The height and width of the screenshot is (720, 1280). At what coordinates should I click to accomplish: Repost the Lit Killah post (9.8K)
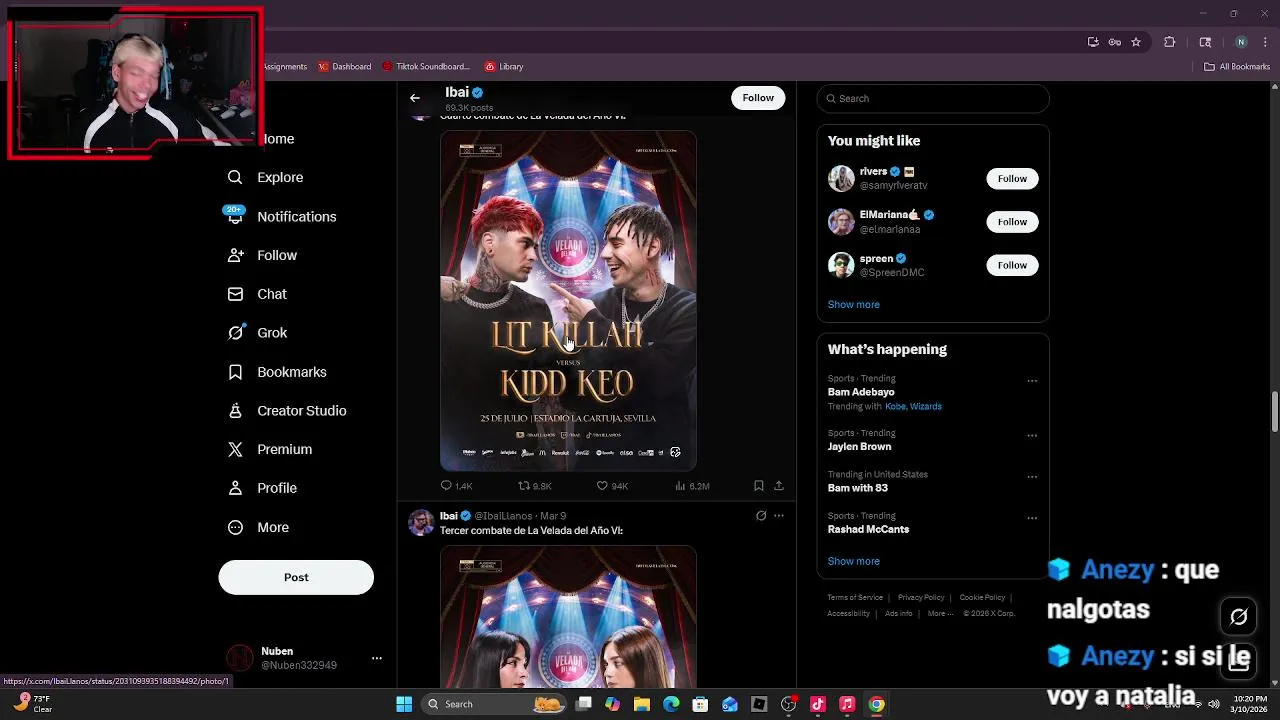tap(534, 486)
